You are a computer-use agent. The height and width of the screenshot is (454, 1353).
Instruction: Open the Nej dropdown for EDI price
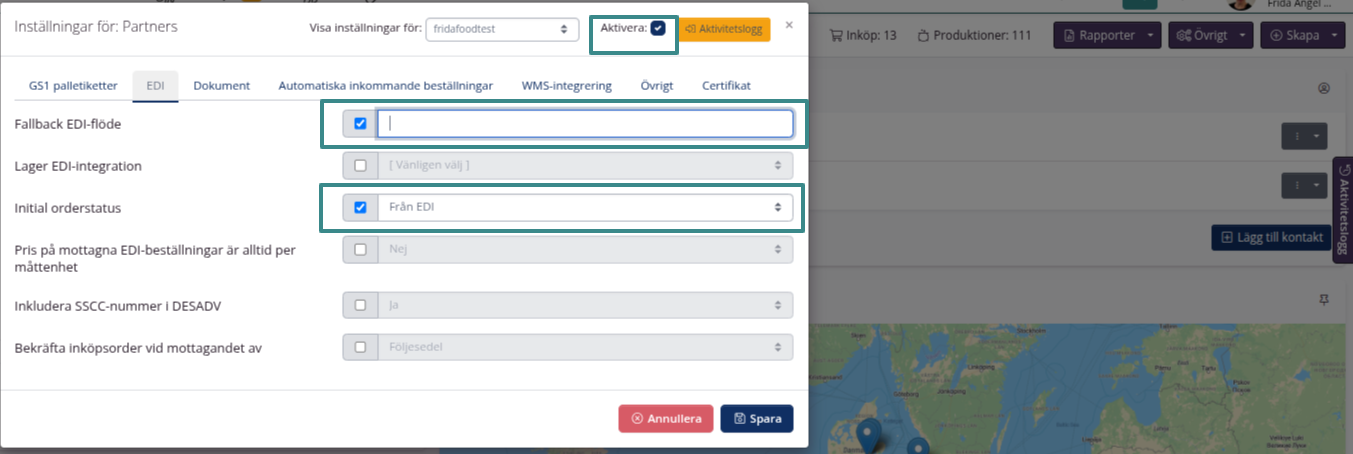coord(585,250)
